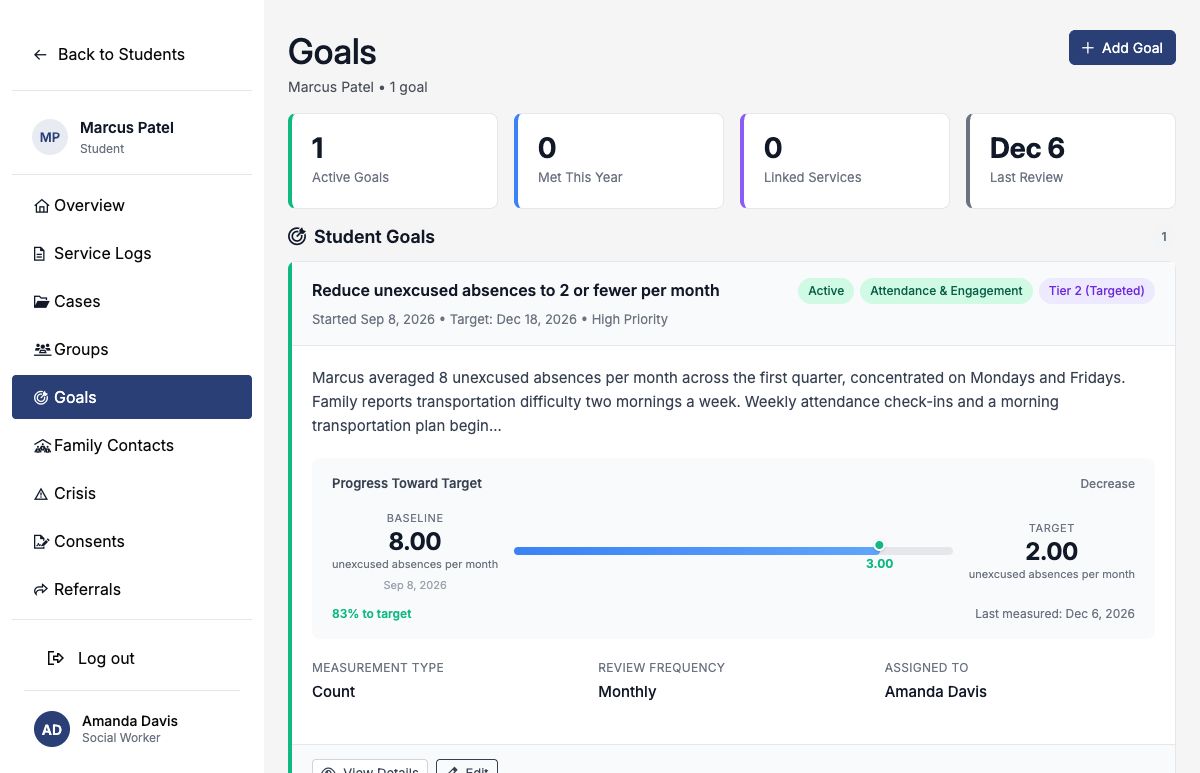Click the Goals page title

pos(332,52)
